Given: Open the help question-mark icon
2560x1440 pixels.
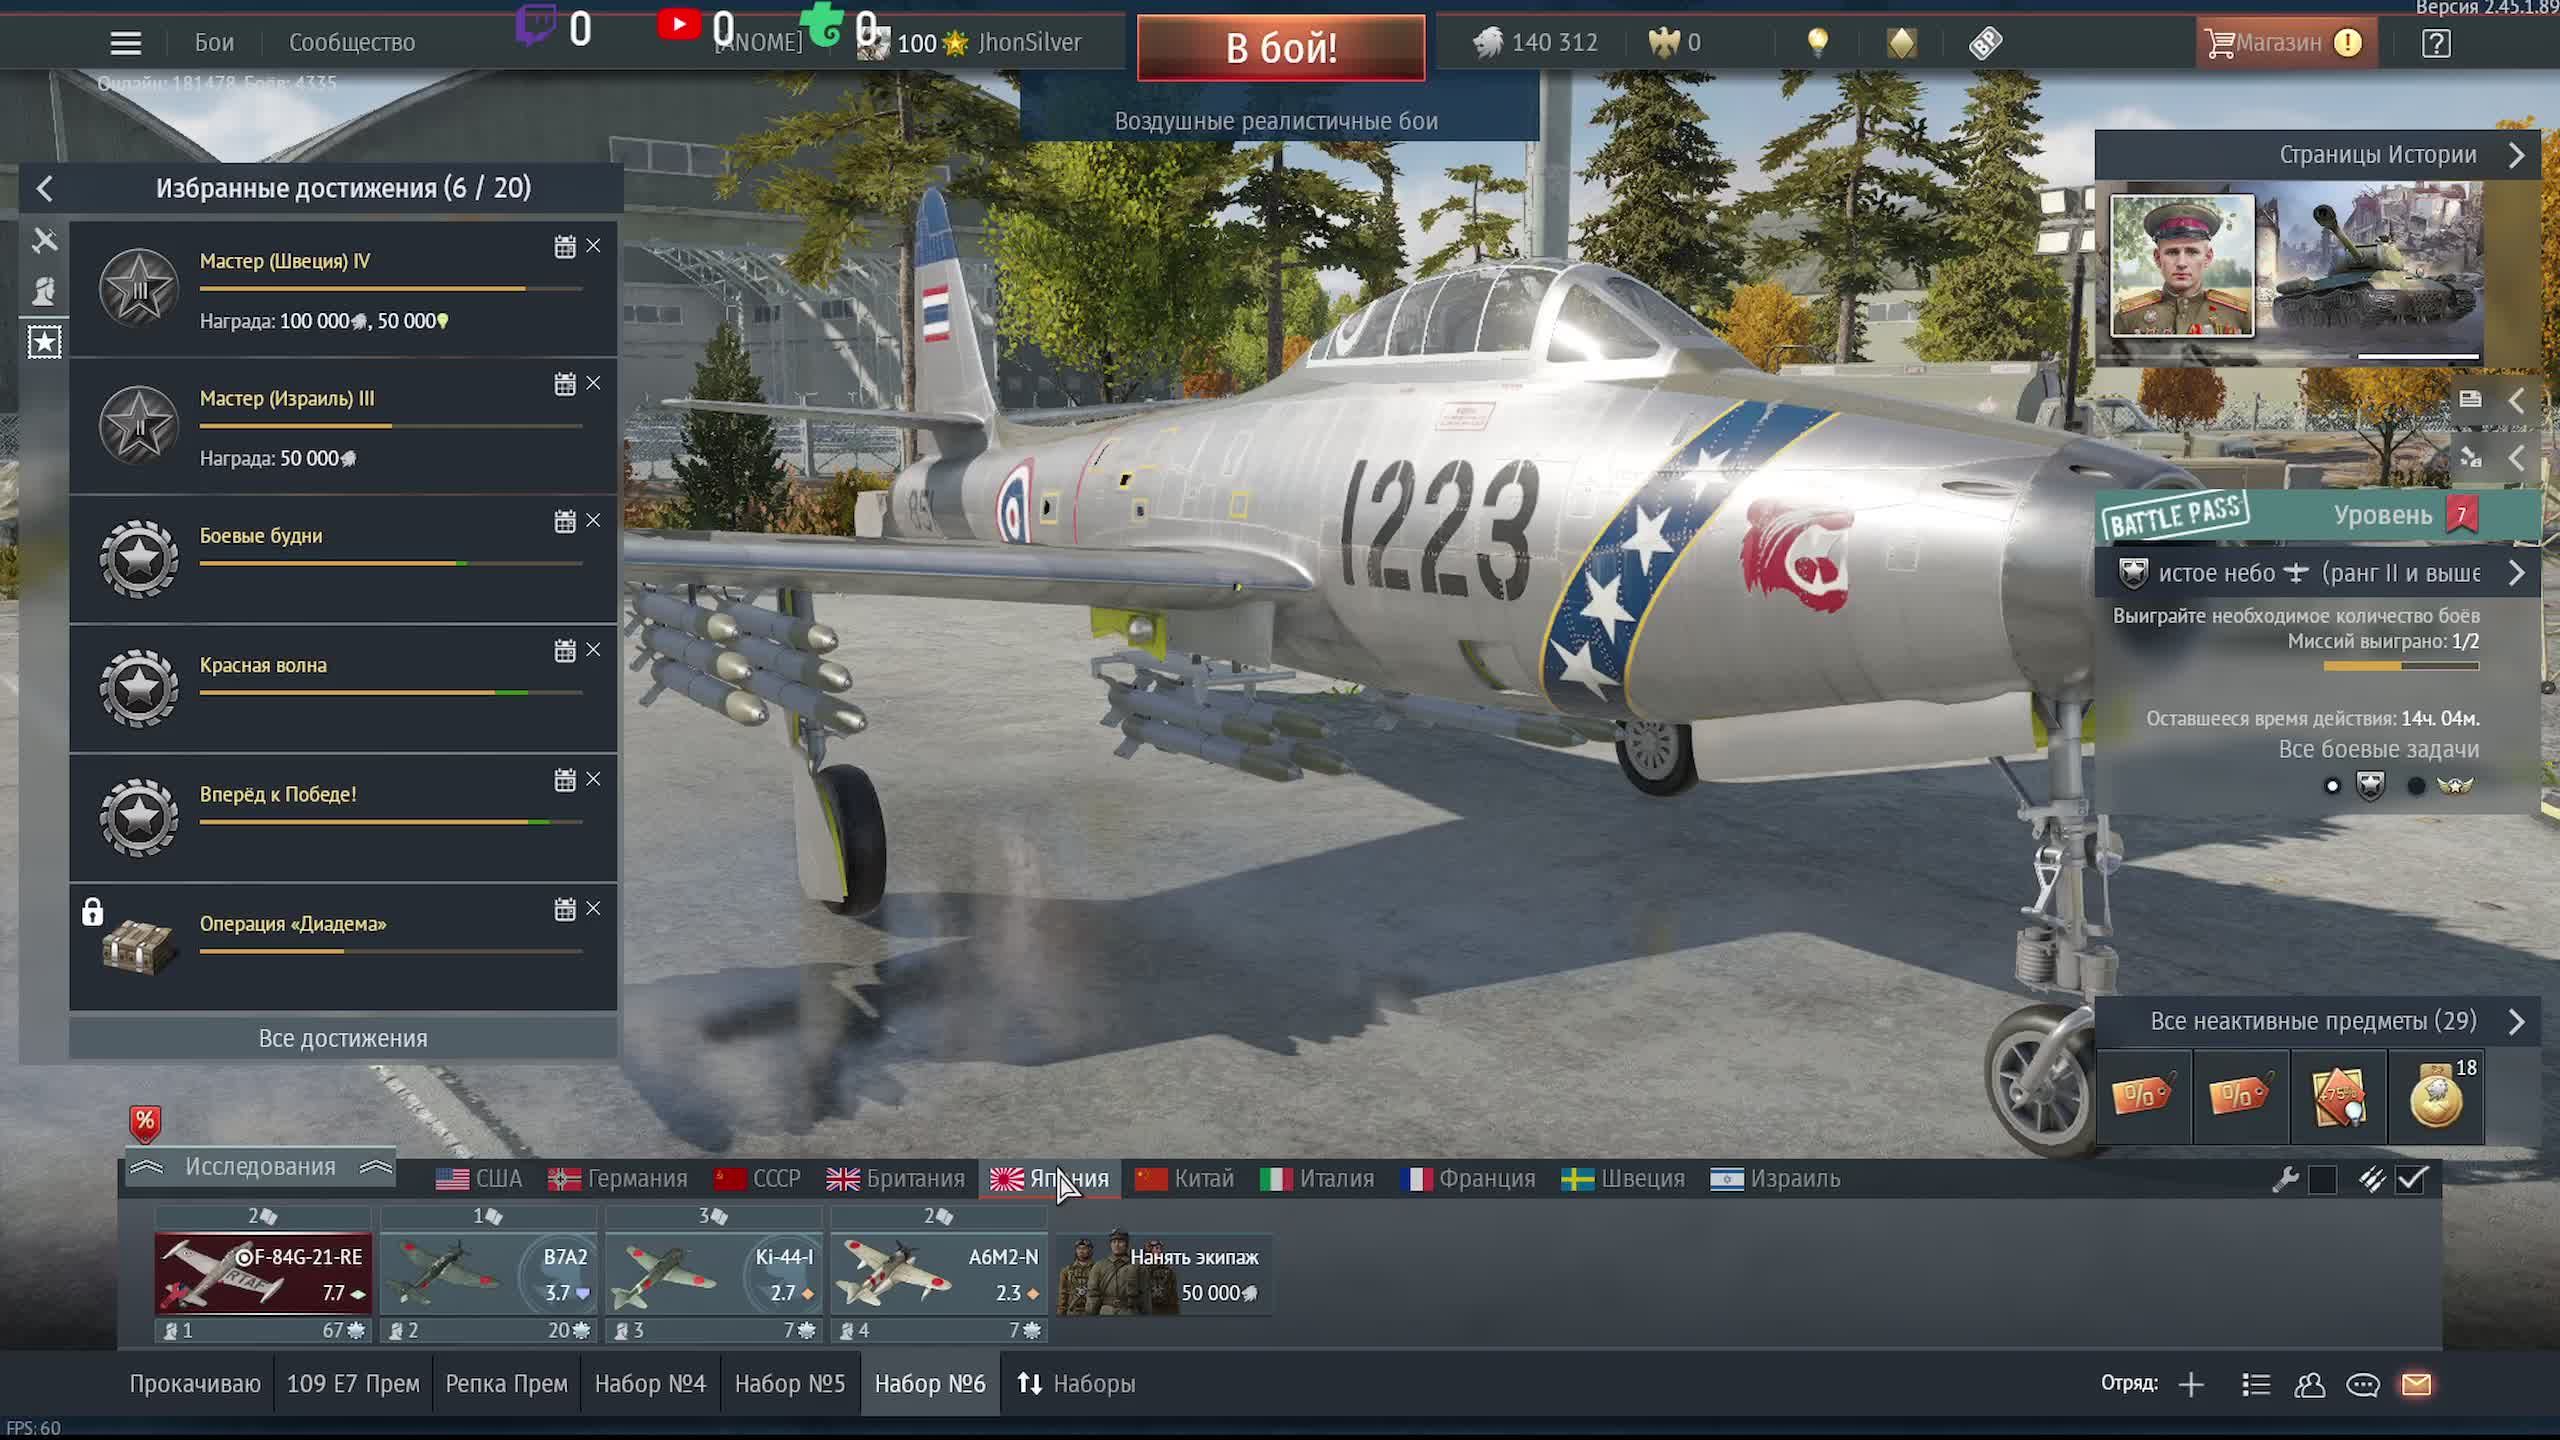Looking at the screenshot, I should click(2436, 43).
